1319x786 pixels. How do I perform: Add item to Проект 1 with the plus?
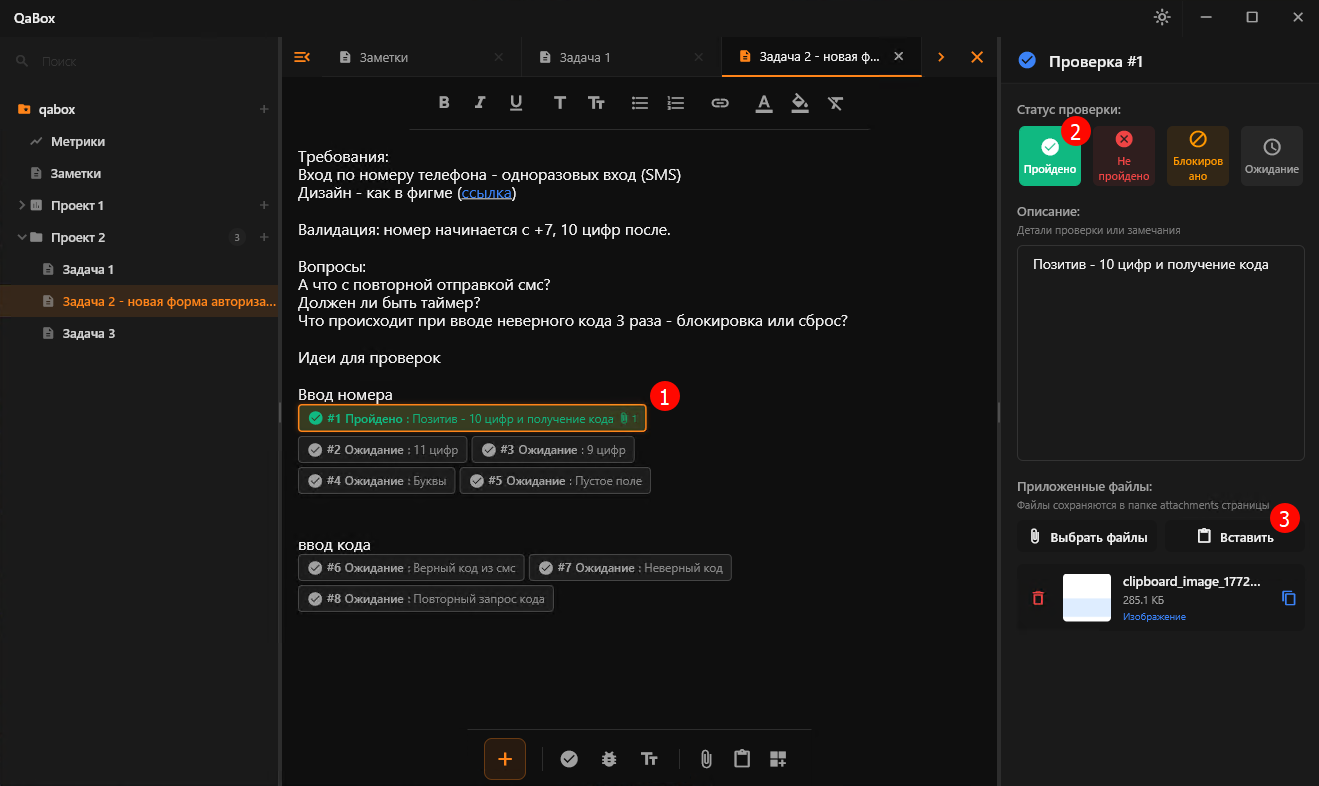pyautogui.click(x=264, y=205)
